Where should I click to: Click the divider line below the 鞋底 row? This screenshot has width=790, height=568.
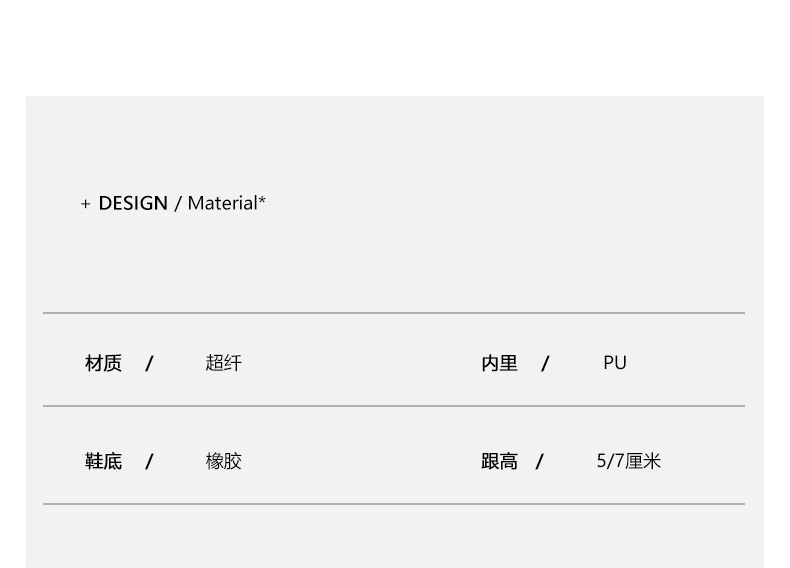(394, 504)
